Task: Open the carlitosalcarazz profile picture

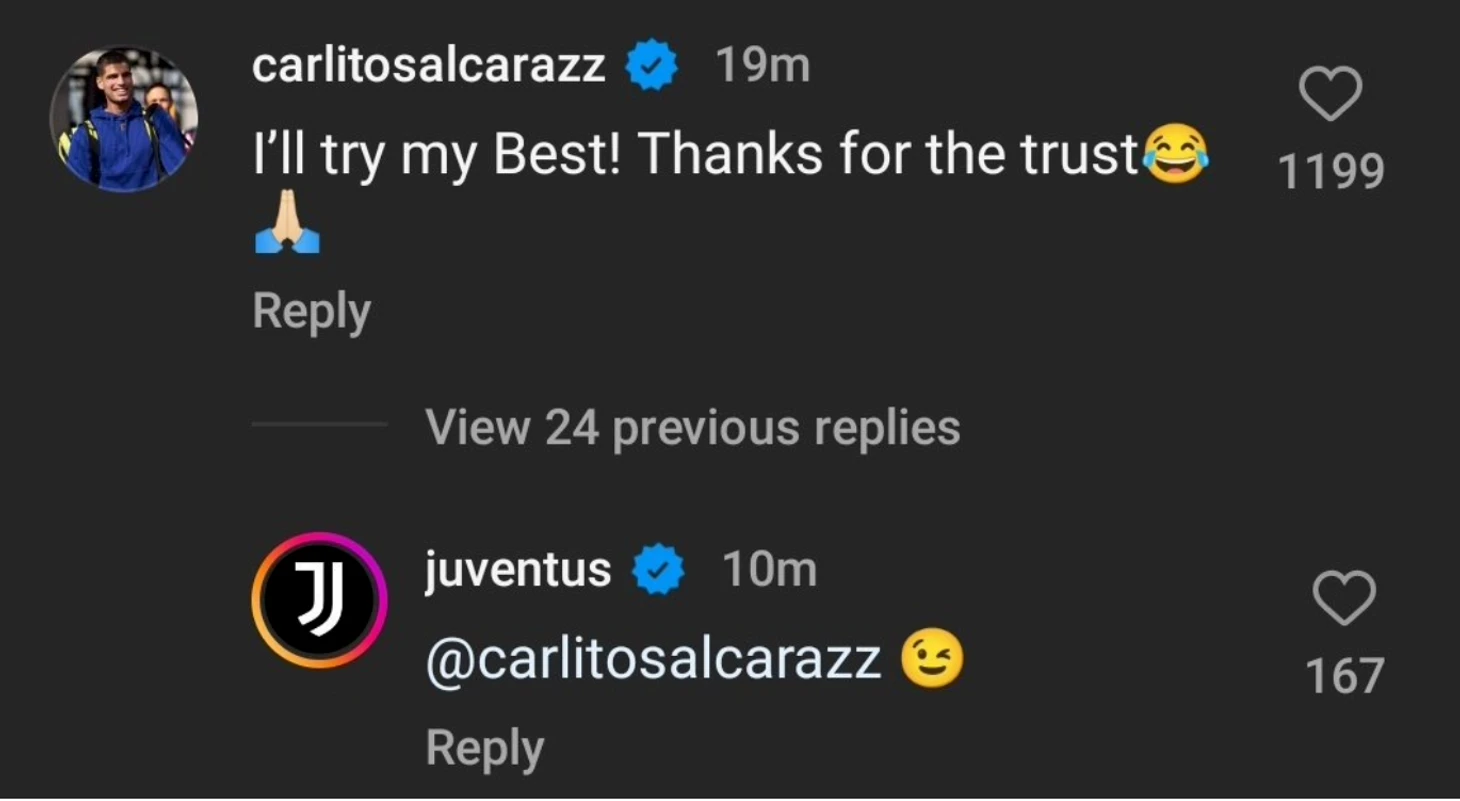Action: tap(124, 119)
